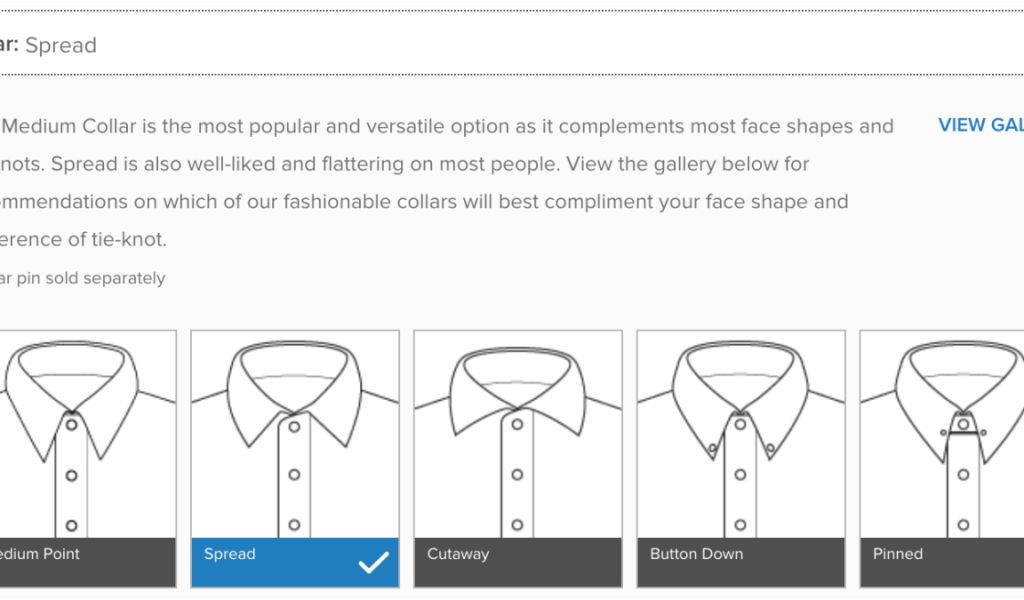Choose the Button Down label bar
The width and height of the screenshot is (1024, 600).
tap(740, 562)
